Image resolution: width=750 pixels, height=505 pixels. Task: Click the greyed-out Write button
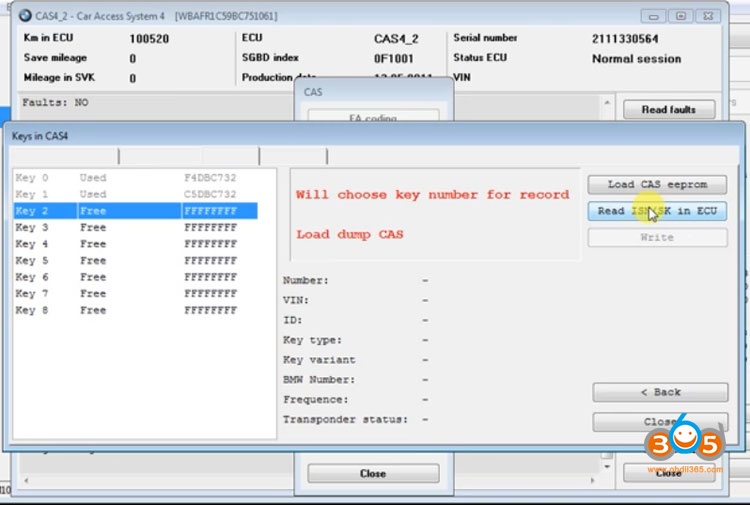tap(657, 237)
